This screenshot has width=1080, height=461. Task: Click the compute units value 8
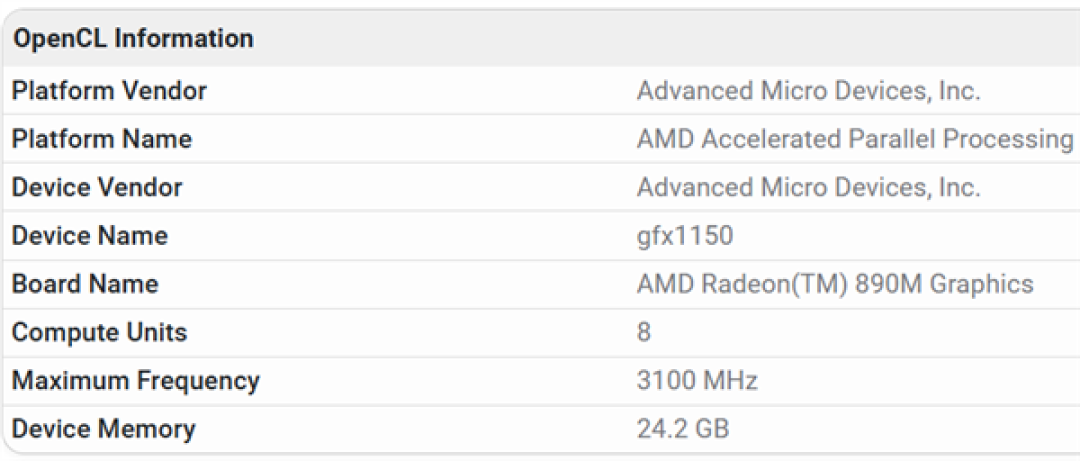[644, 332]
